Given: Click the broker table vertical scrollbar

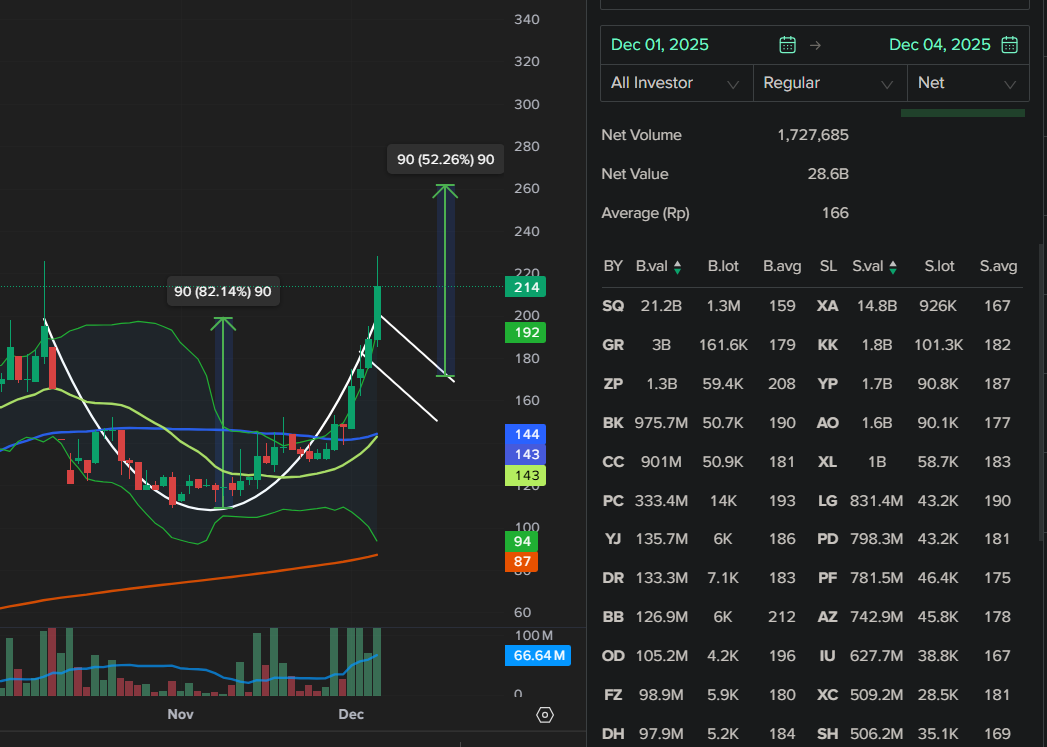Looking at the screenshot, I should point(1042,400).
